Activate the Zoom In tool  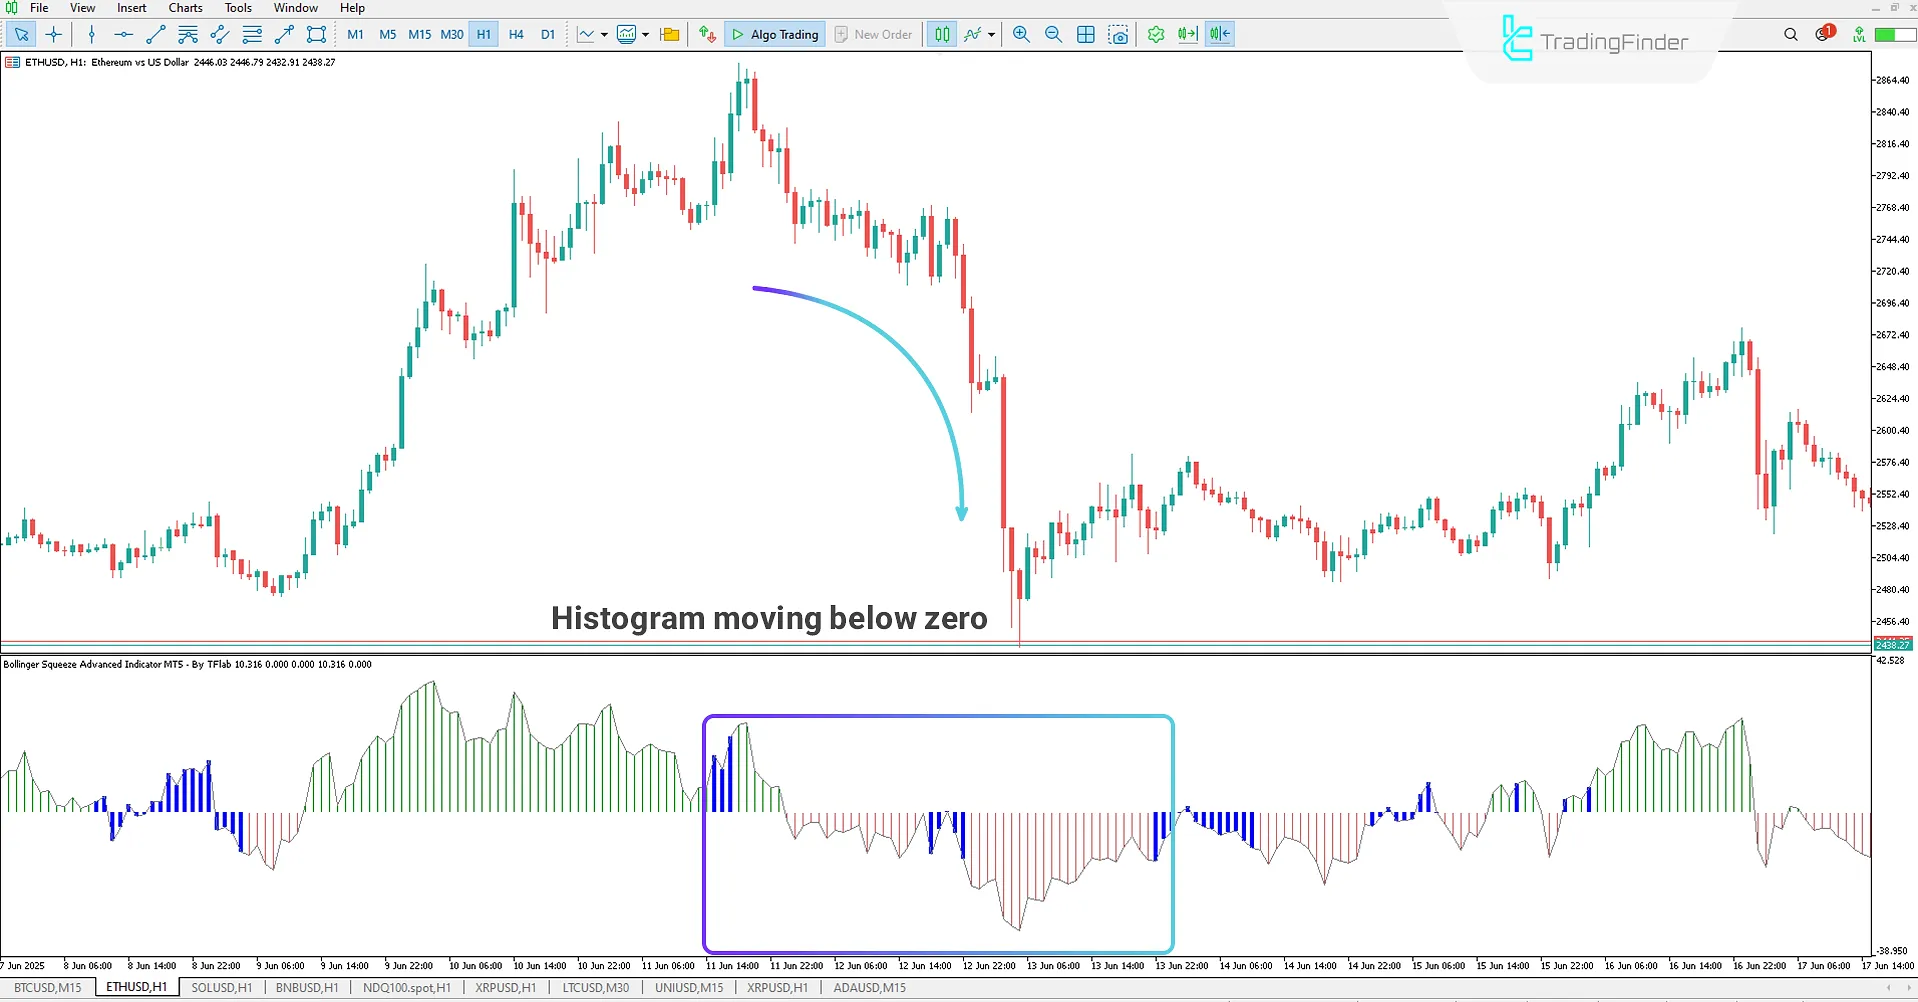click(1020, 34)
